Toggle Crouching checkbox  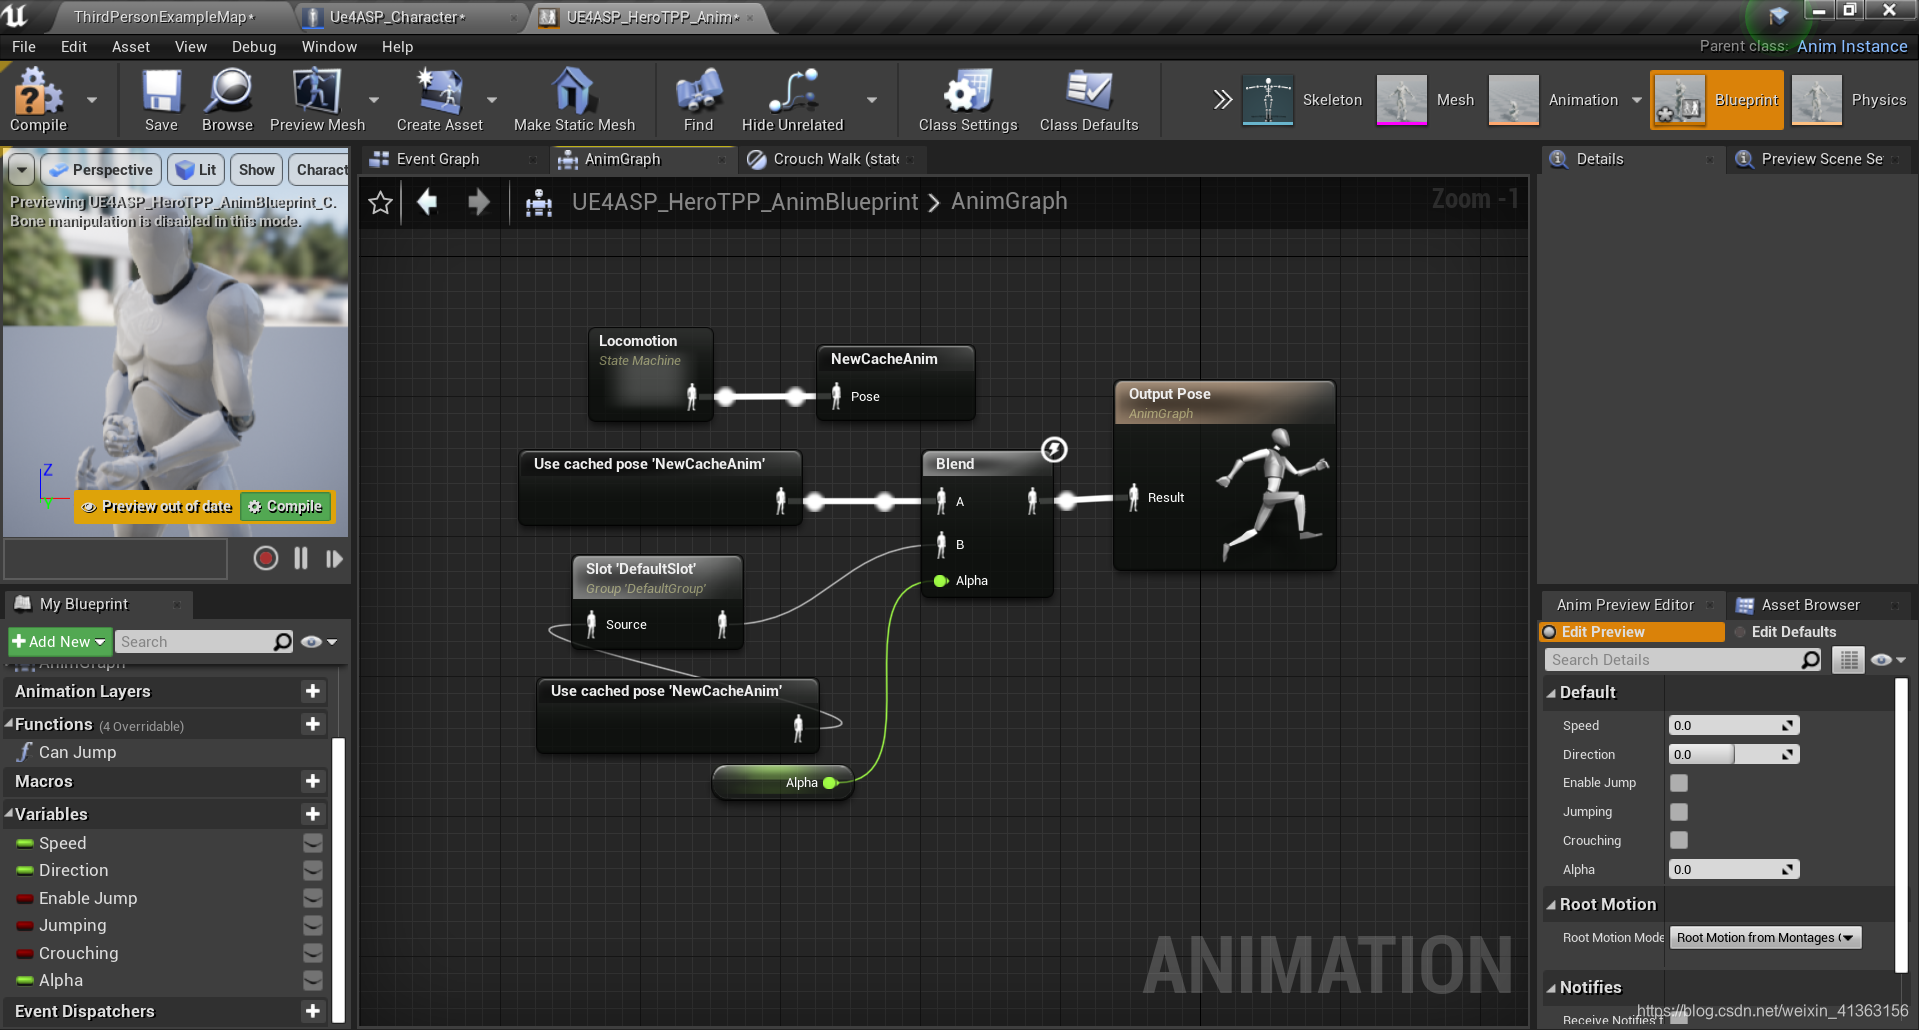click(x=1679, y=840)
